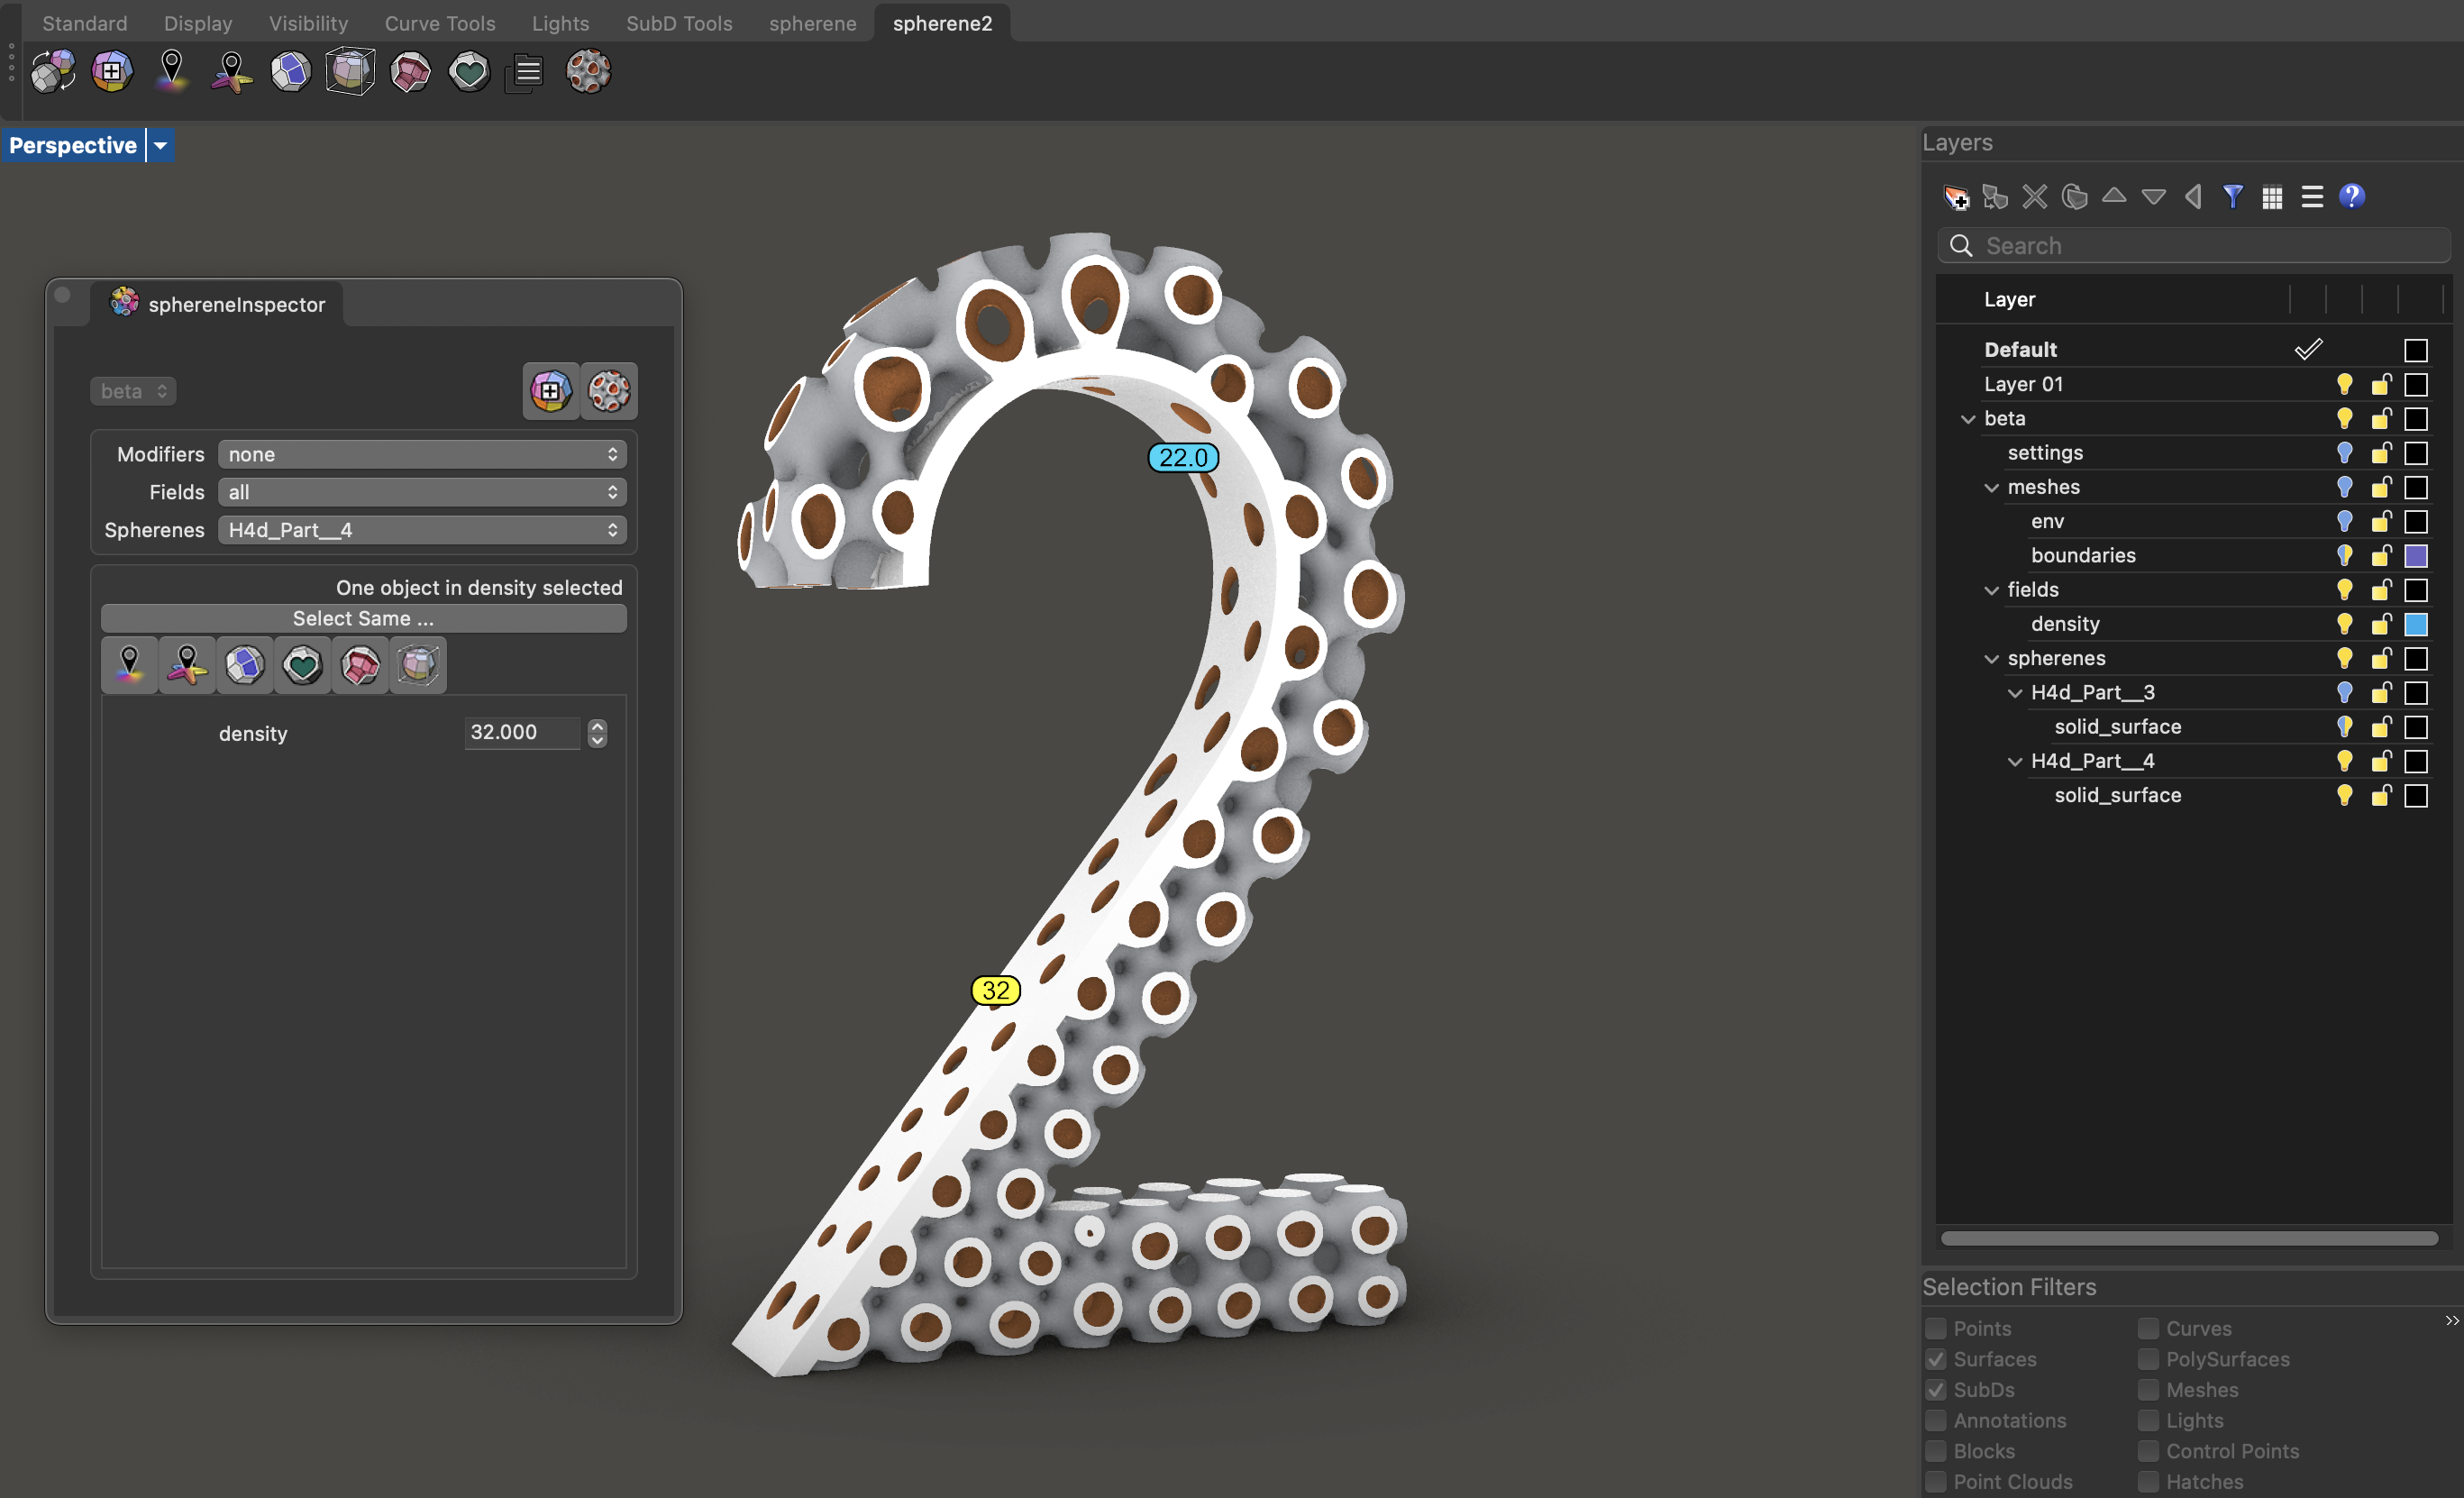The height and width of the screenshot is (1498, 2464).
Task: Click the perforated sphere icon in inspector header
Action: tap(609, 391)
